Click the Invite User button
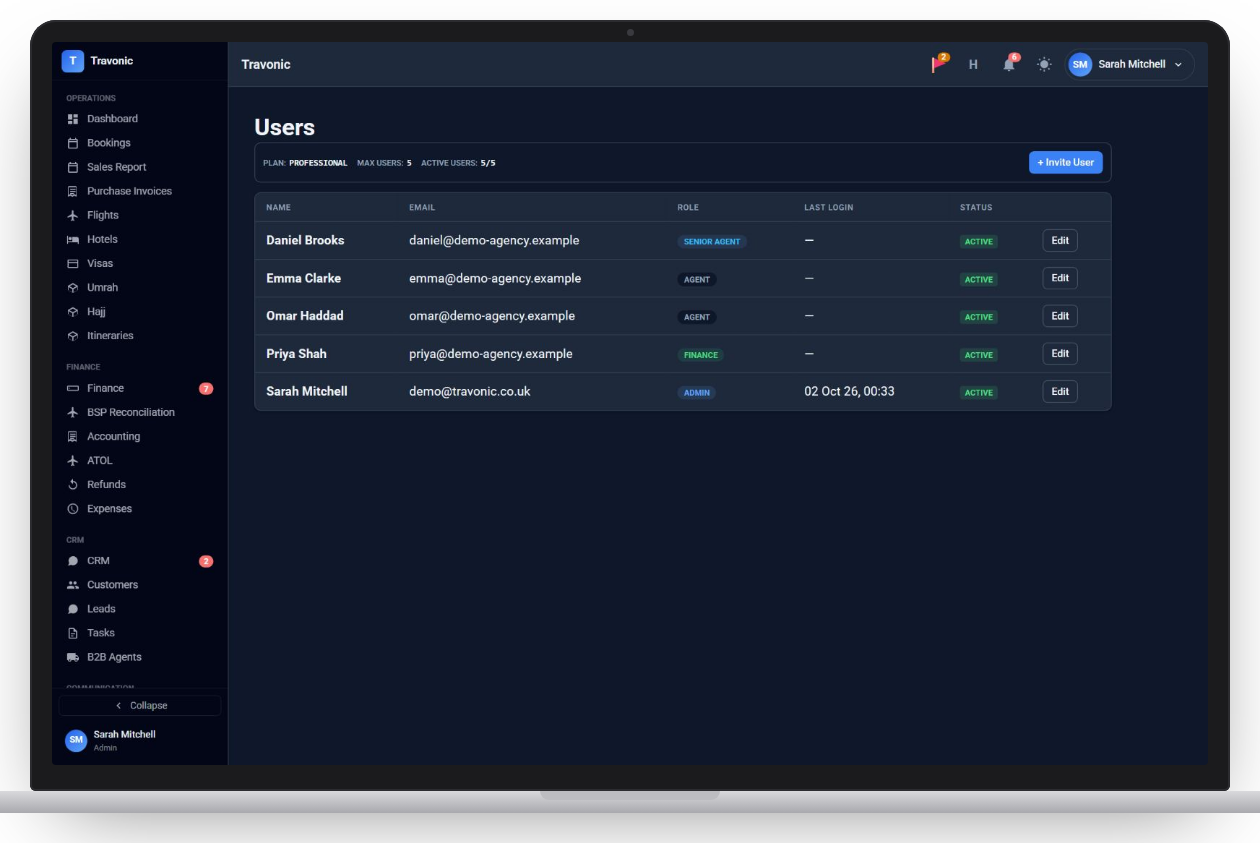The width and height of the screenshot is (1260, 843). [1065, 162]
